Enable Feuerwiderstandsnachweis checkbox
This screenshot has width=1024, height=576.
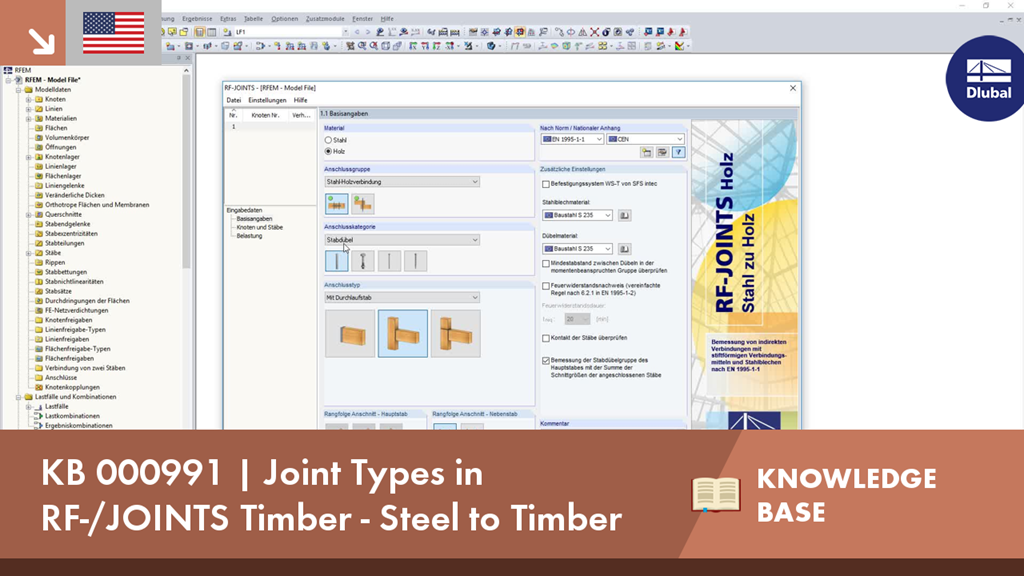(546, 286)
